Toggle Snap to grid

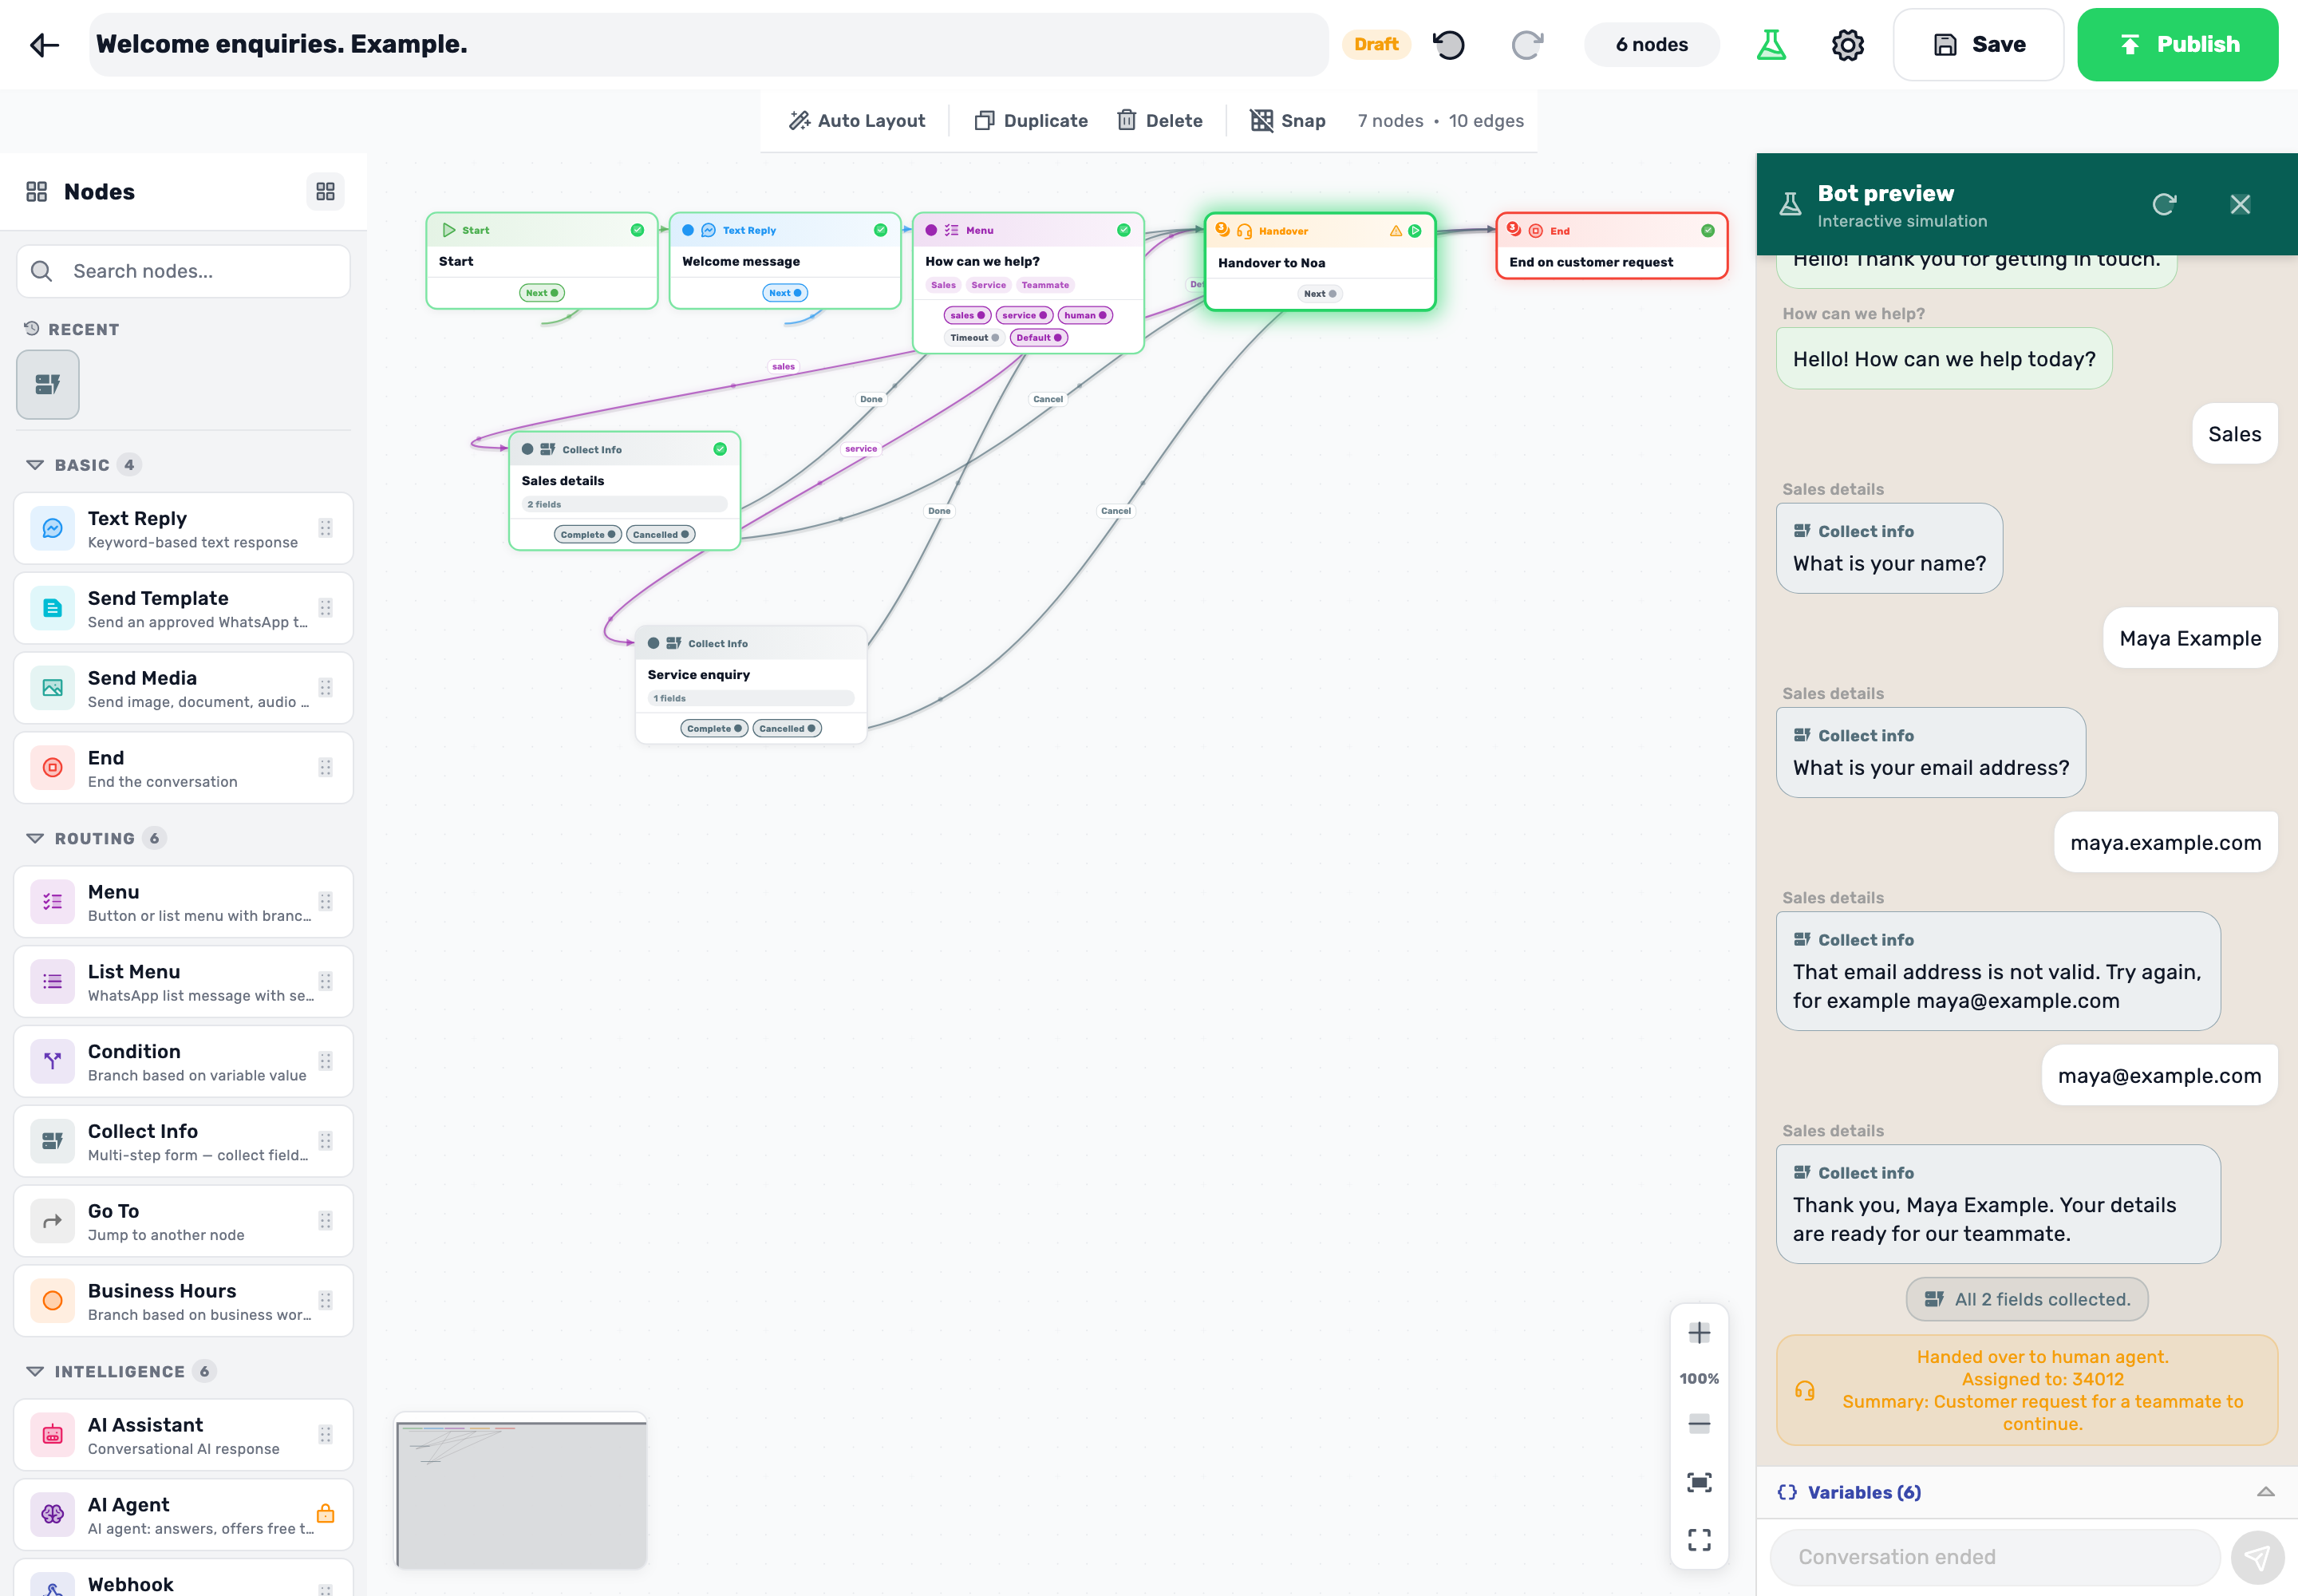click(x=1287, y=120)
